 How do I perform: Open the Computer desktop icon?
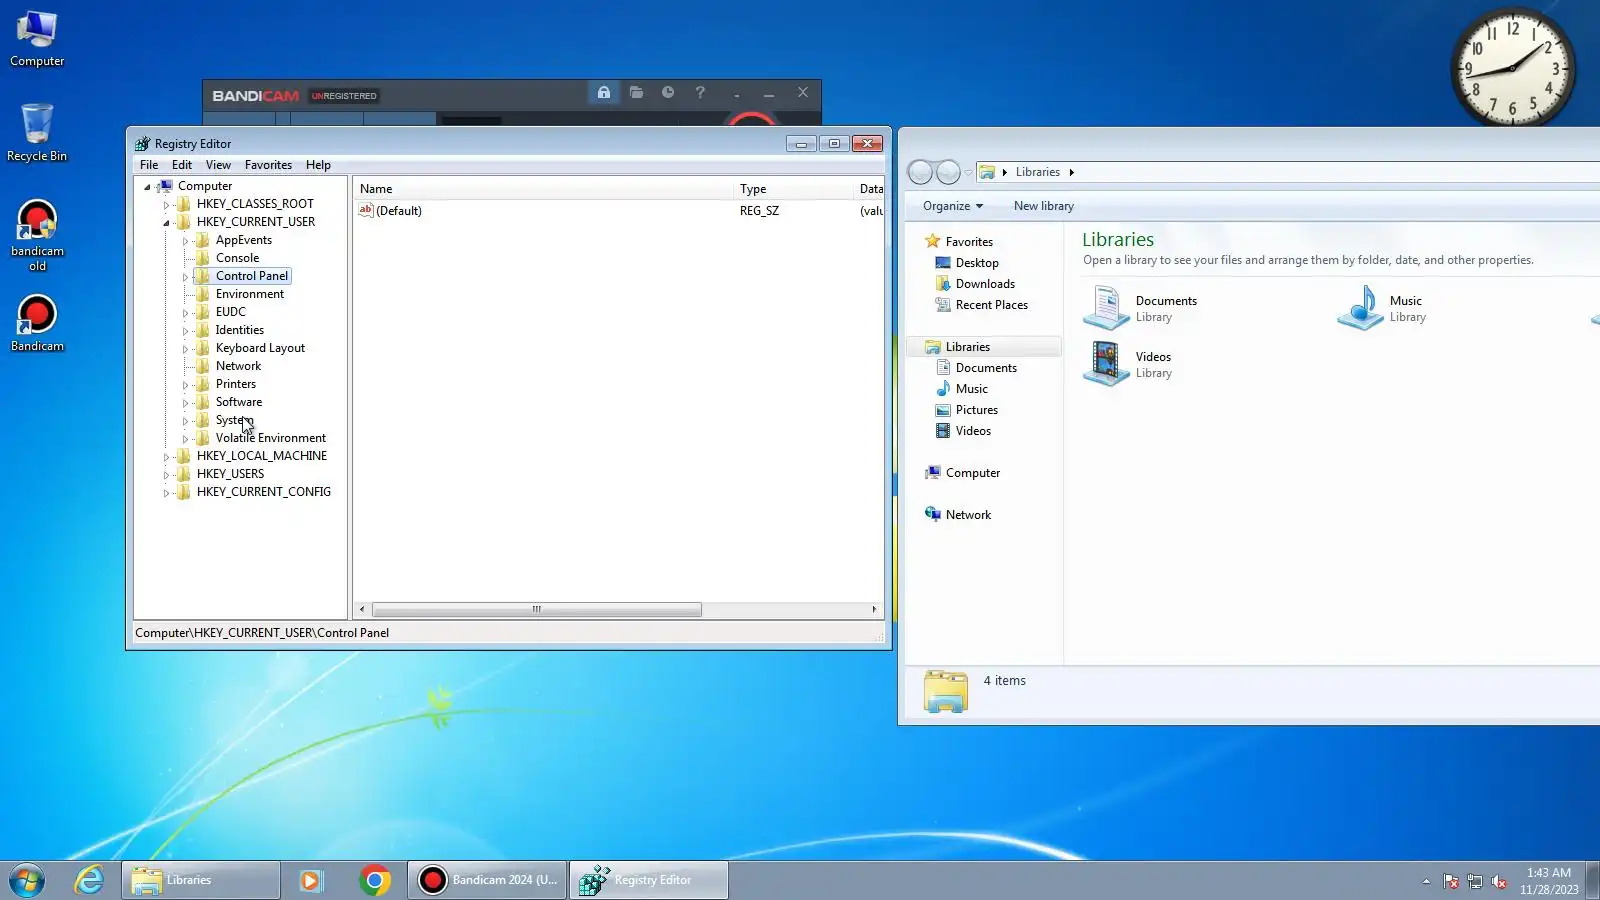[x=37, y=39]
